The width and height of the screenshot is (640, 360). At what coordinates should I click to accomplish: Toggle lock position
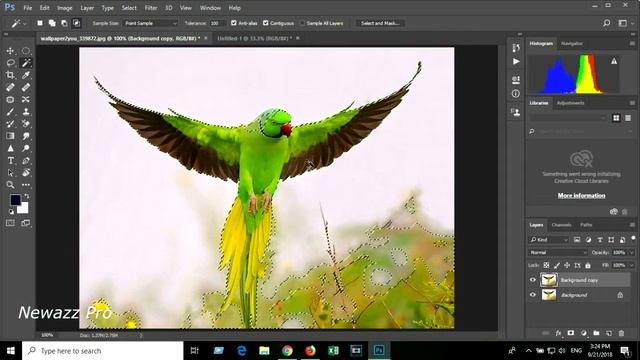(x=567, y=265)
